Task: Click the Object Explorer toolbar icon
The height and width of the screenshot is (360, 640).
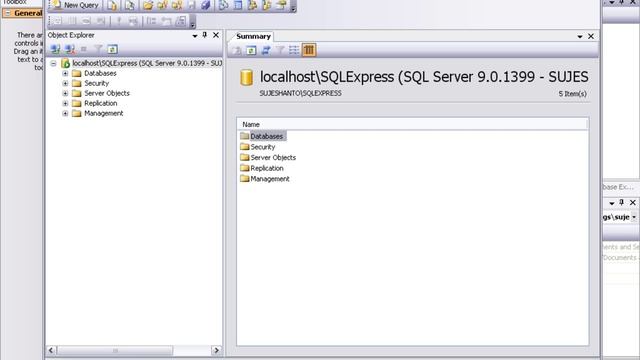Action: pos(252,5)
